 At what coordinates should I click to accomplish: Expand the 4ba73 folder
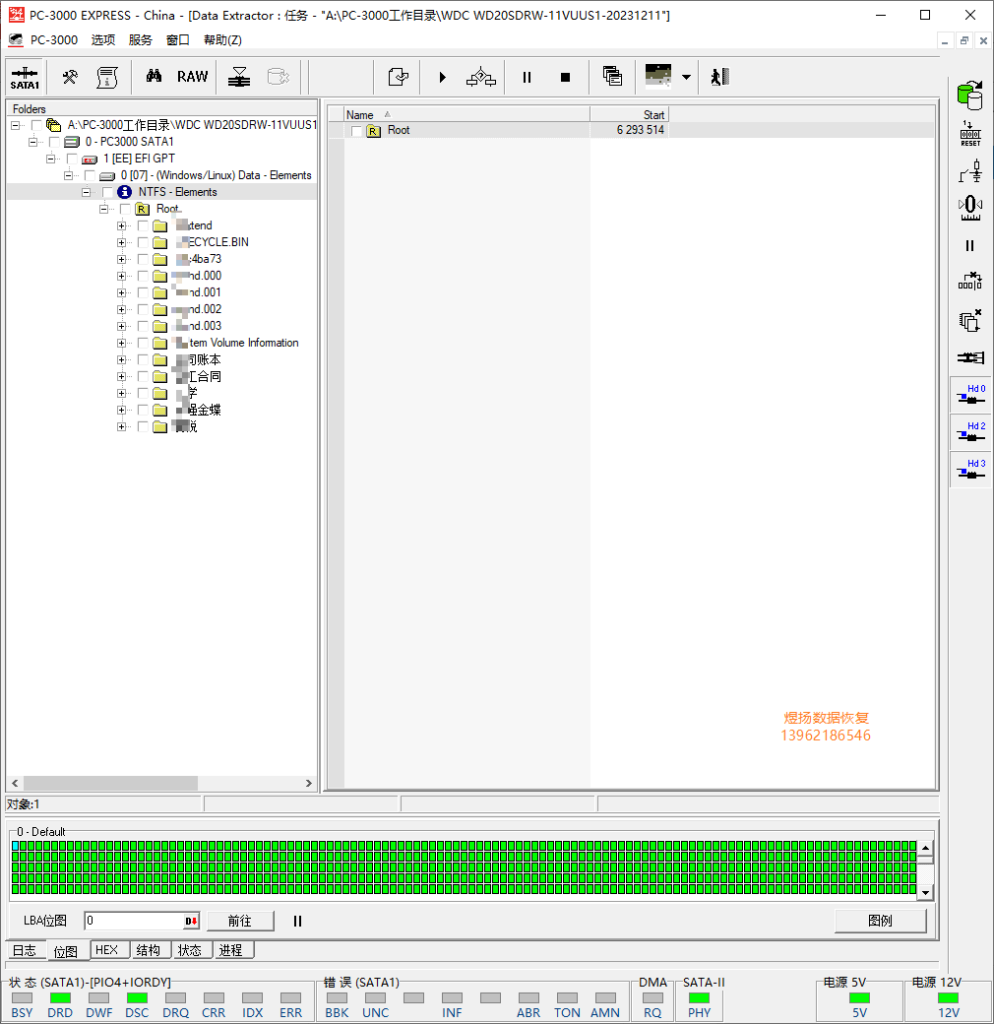pyautogui.click(x=121, y=259)
